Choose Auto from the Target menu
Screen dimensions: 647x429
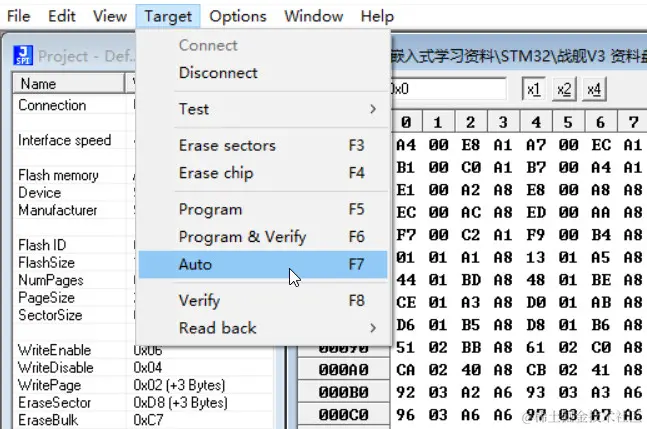[x=263, y=264]
